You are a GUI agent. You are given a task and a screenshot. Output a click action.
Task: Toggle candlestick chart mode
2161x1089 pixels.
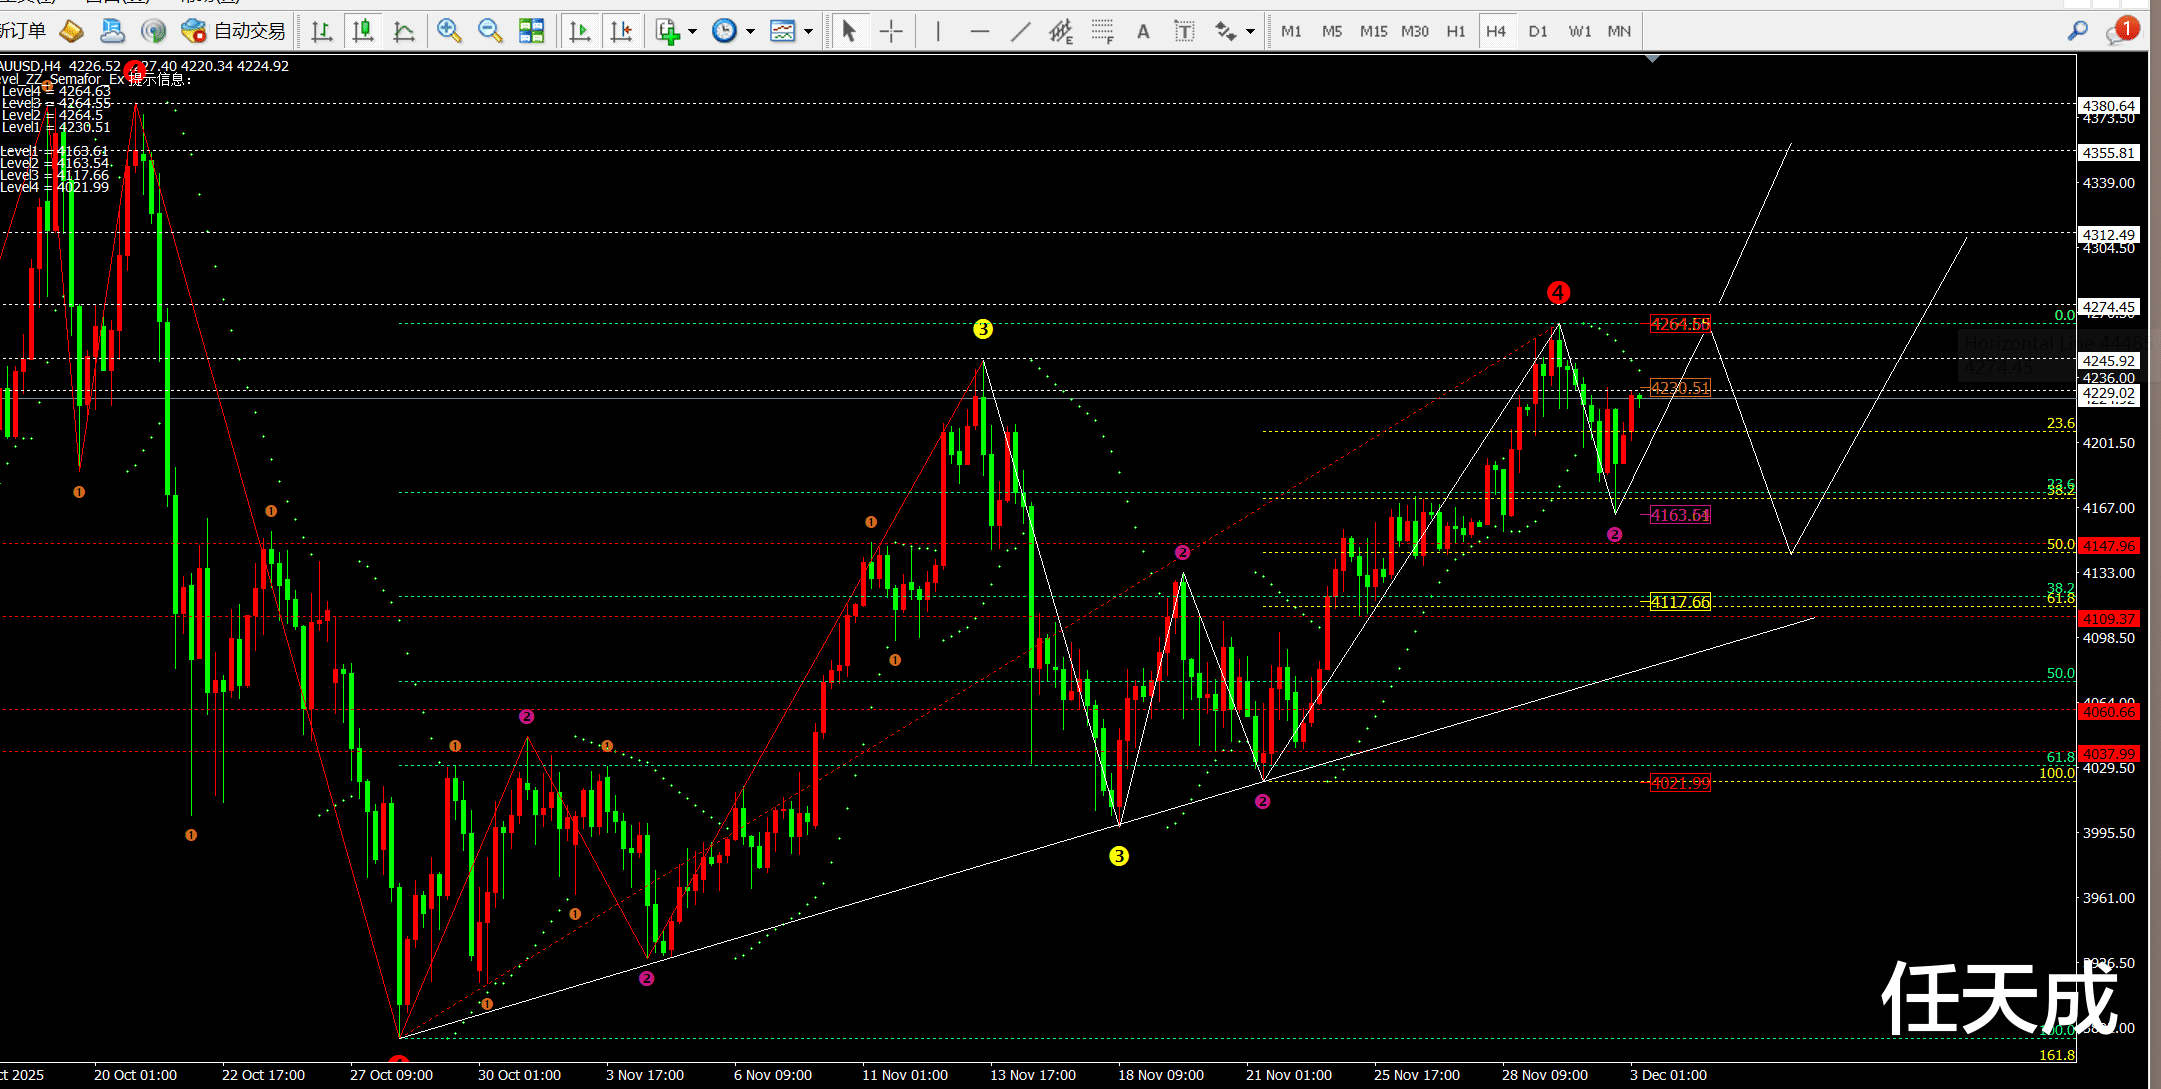363,31
